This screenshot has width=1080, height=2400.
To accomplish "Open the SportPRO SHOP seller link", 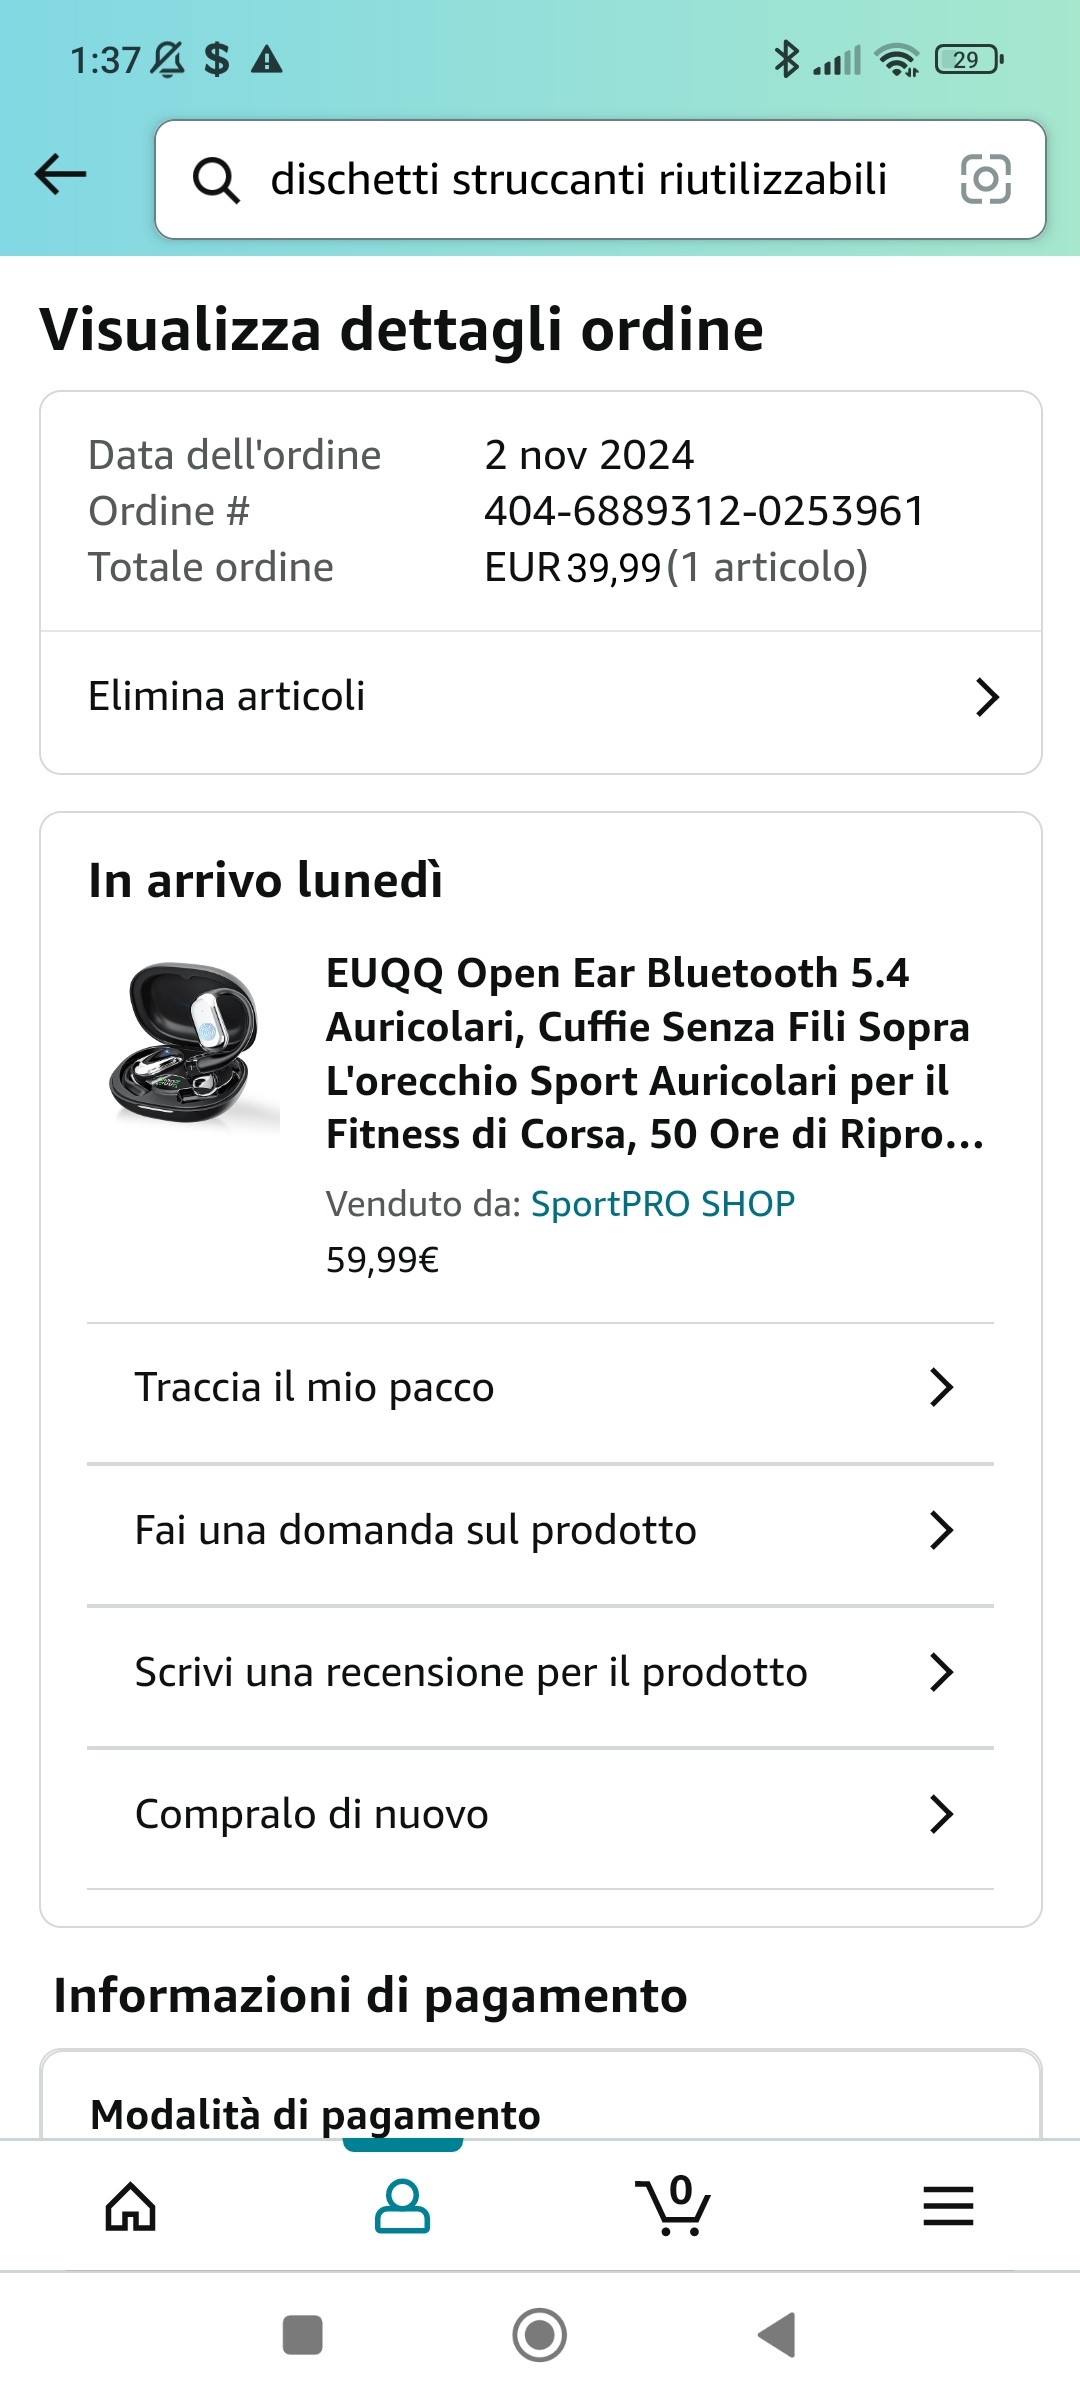I will pyautogui.click(x=662, y=1204).
